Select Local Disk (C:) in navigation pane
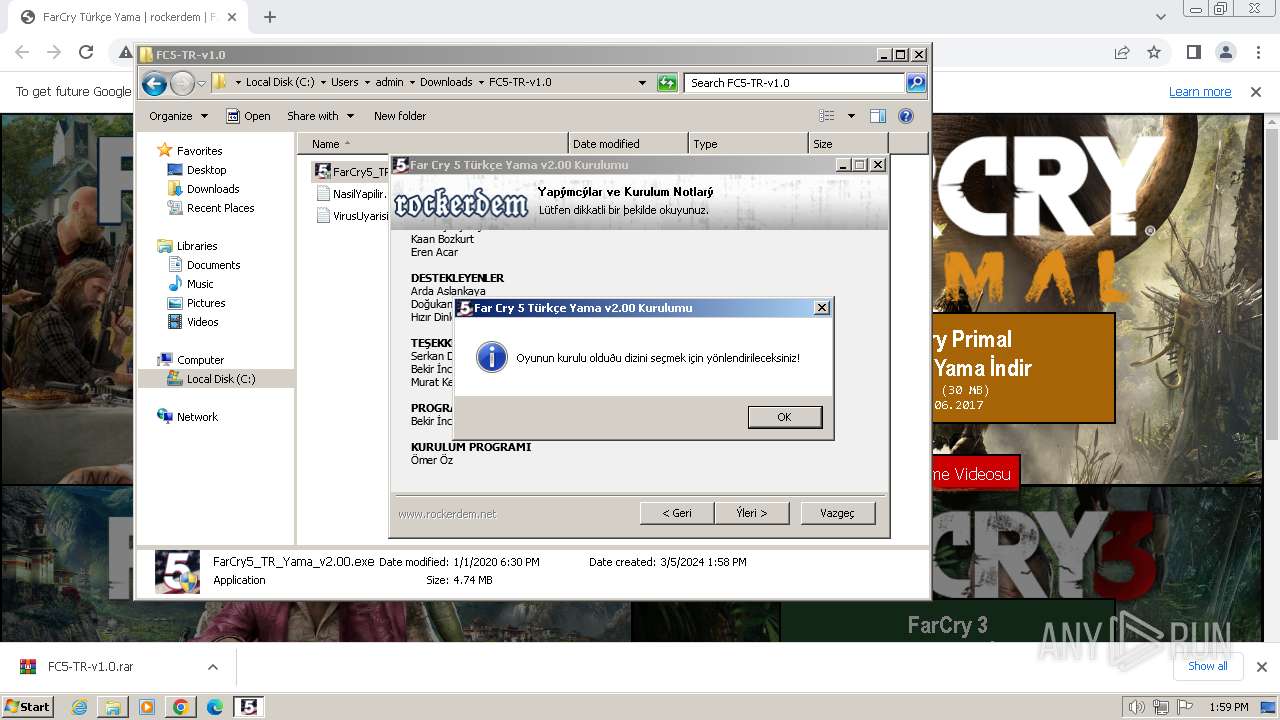This screenshot has width=1280, height=720. [221, 379]
